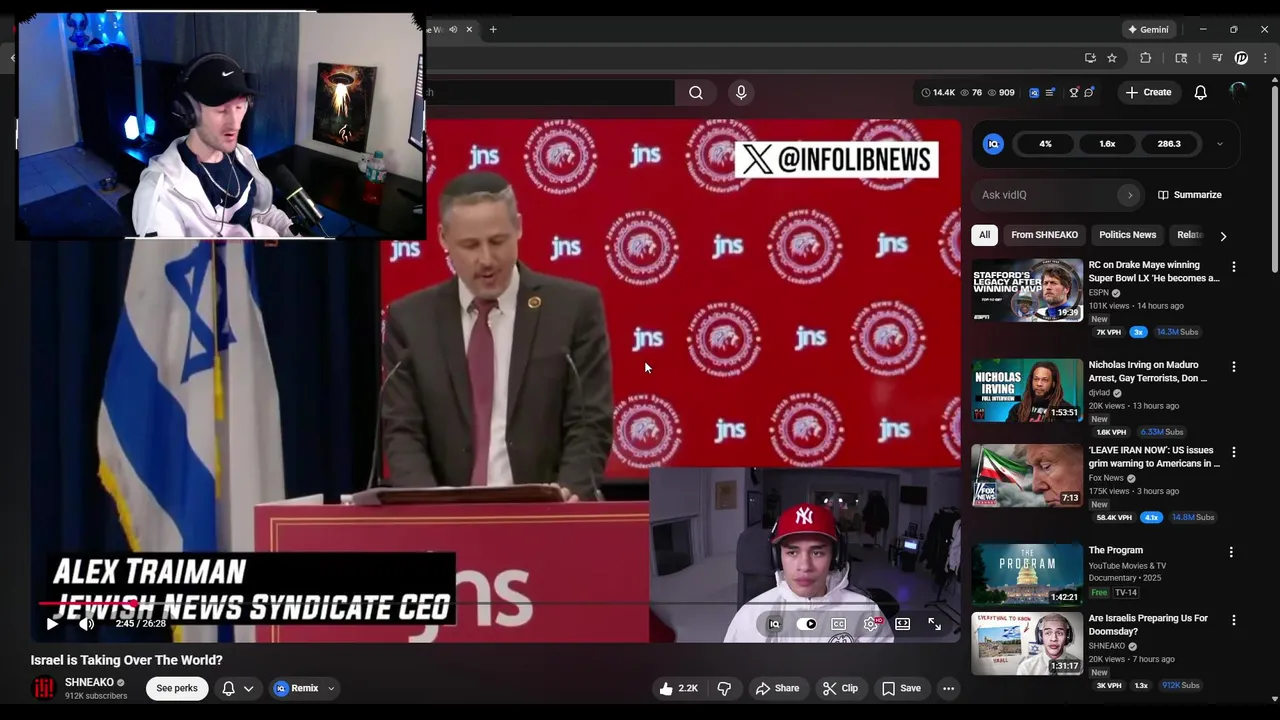Open options for RC on Drake Maye video
The height and width of the screenshot is (720, 1280).
[1233, 267]
